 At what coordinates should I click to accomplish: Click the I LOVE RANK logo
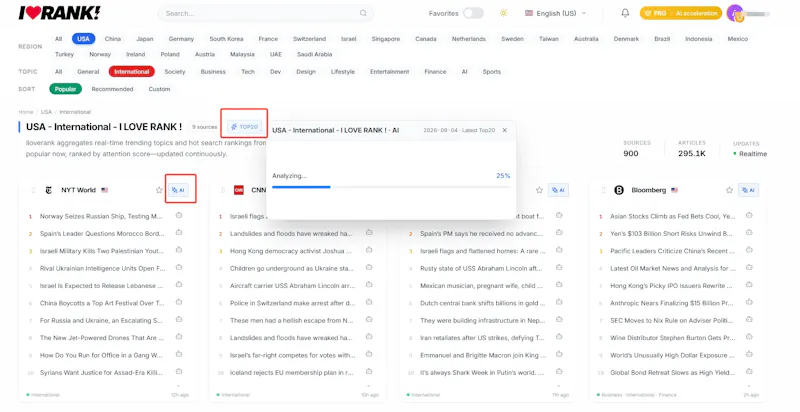point(60,13)
